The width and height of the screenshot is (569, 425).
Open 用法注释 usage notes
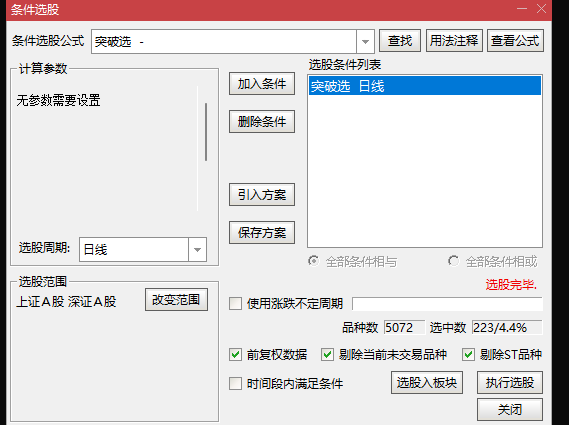[x=454, y=41]
